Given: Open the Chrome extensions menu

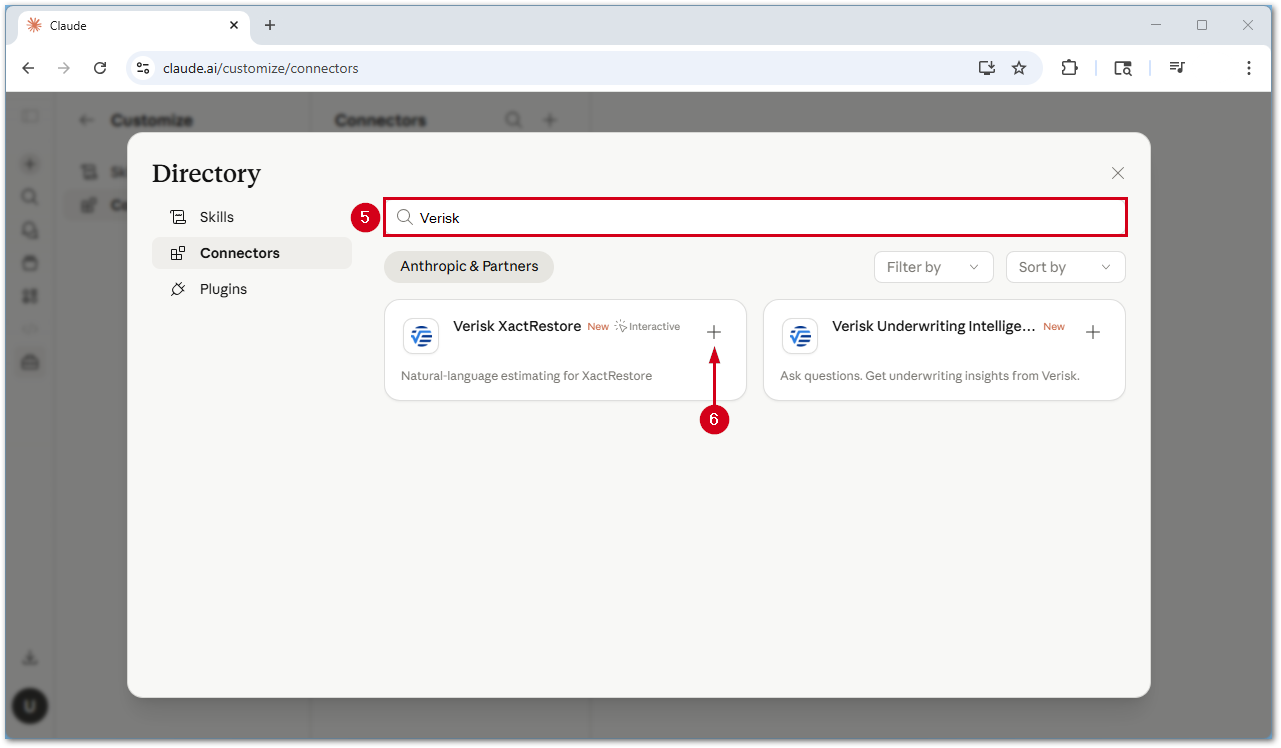Looking at the screenshot, I should click(1069, 68).
